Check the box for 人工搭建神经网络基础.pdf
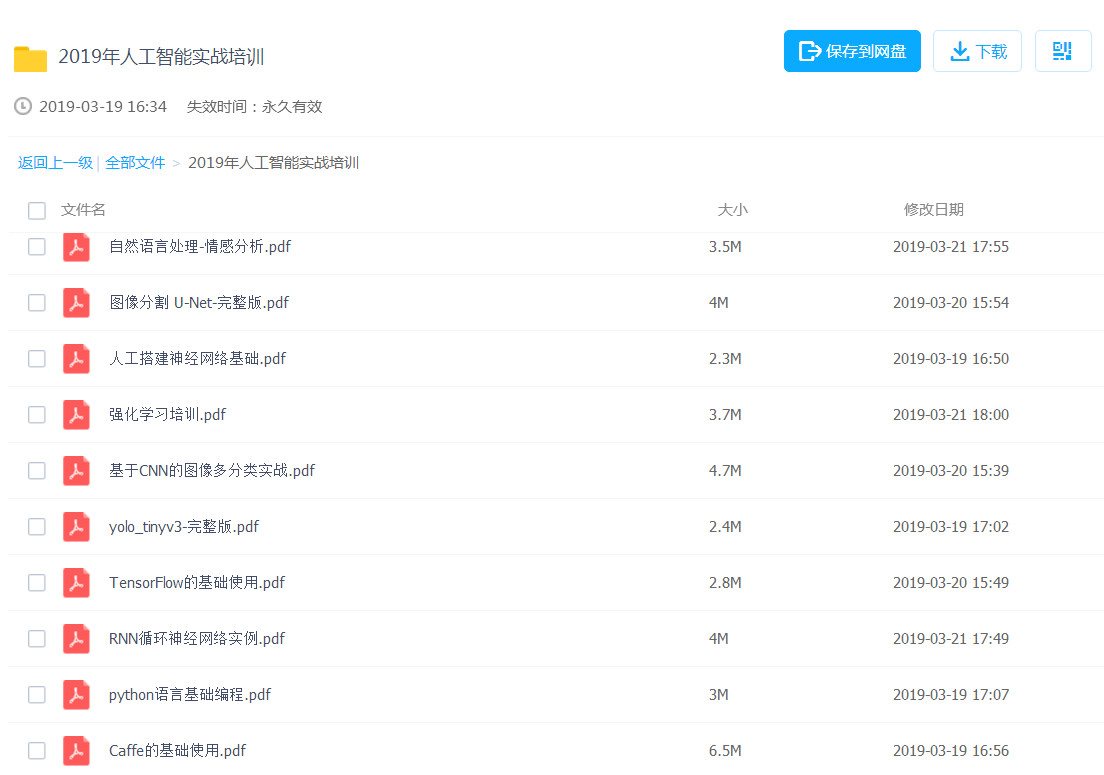 point(37,359)
